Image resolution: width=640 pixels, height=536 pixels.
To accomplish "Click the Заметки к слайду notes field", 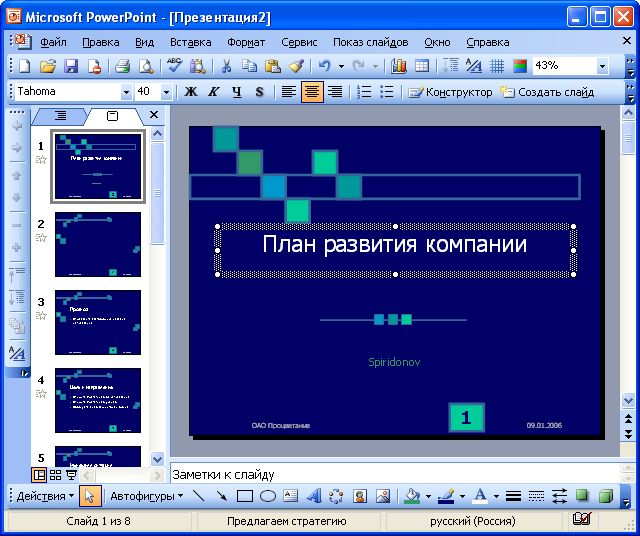I will (395, 474).
